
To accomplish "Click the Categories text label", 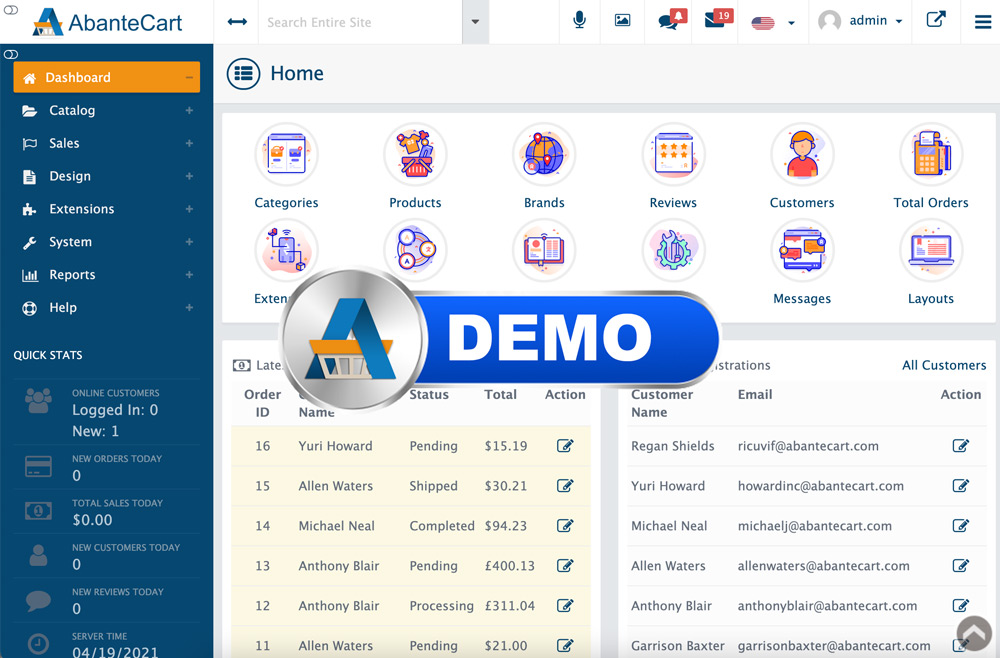I will 286,203.
